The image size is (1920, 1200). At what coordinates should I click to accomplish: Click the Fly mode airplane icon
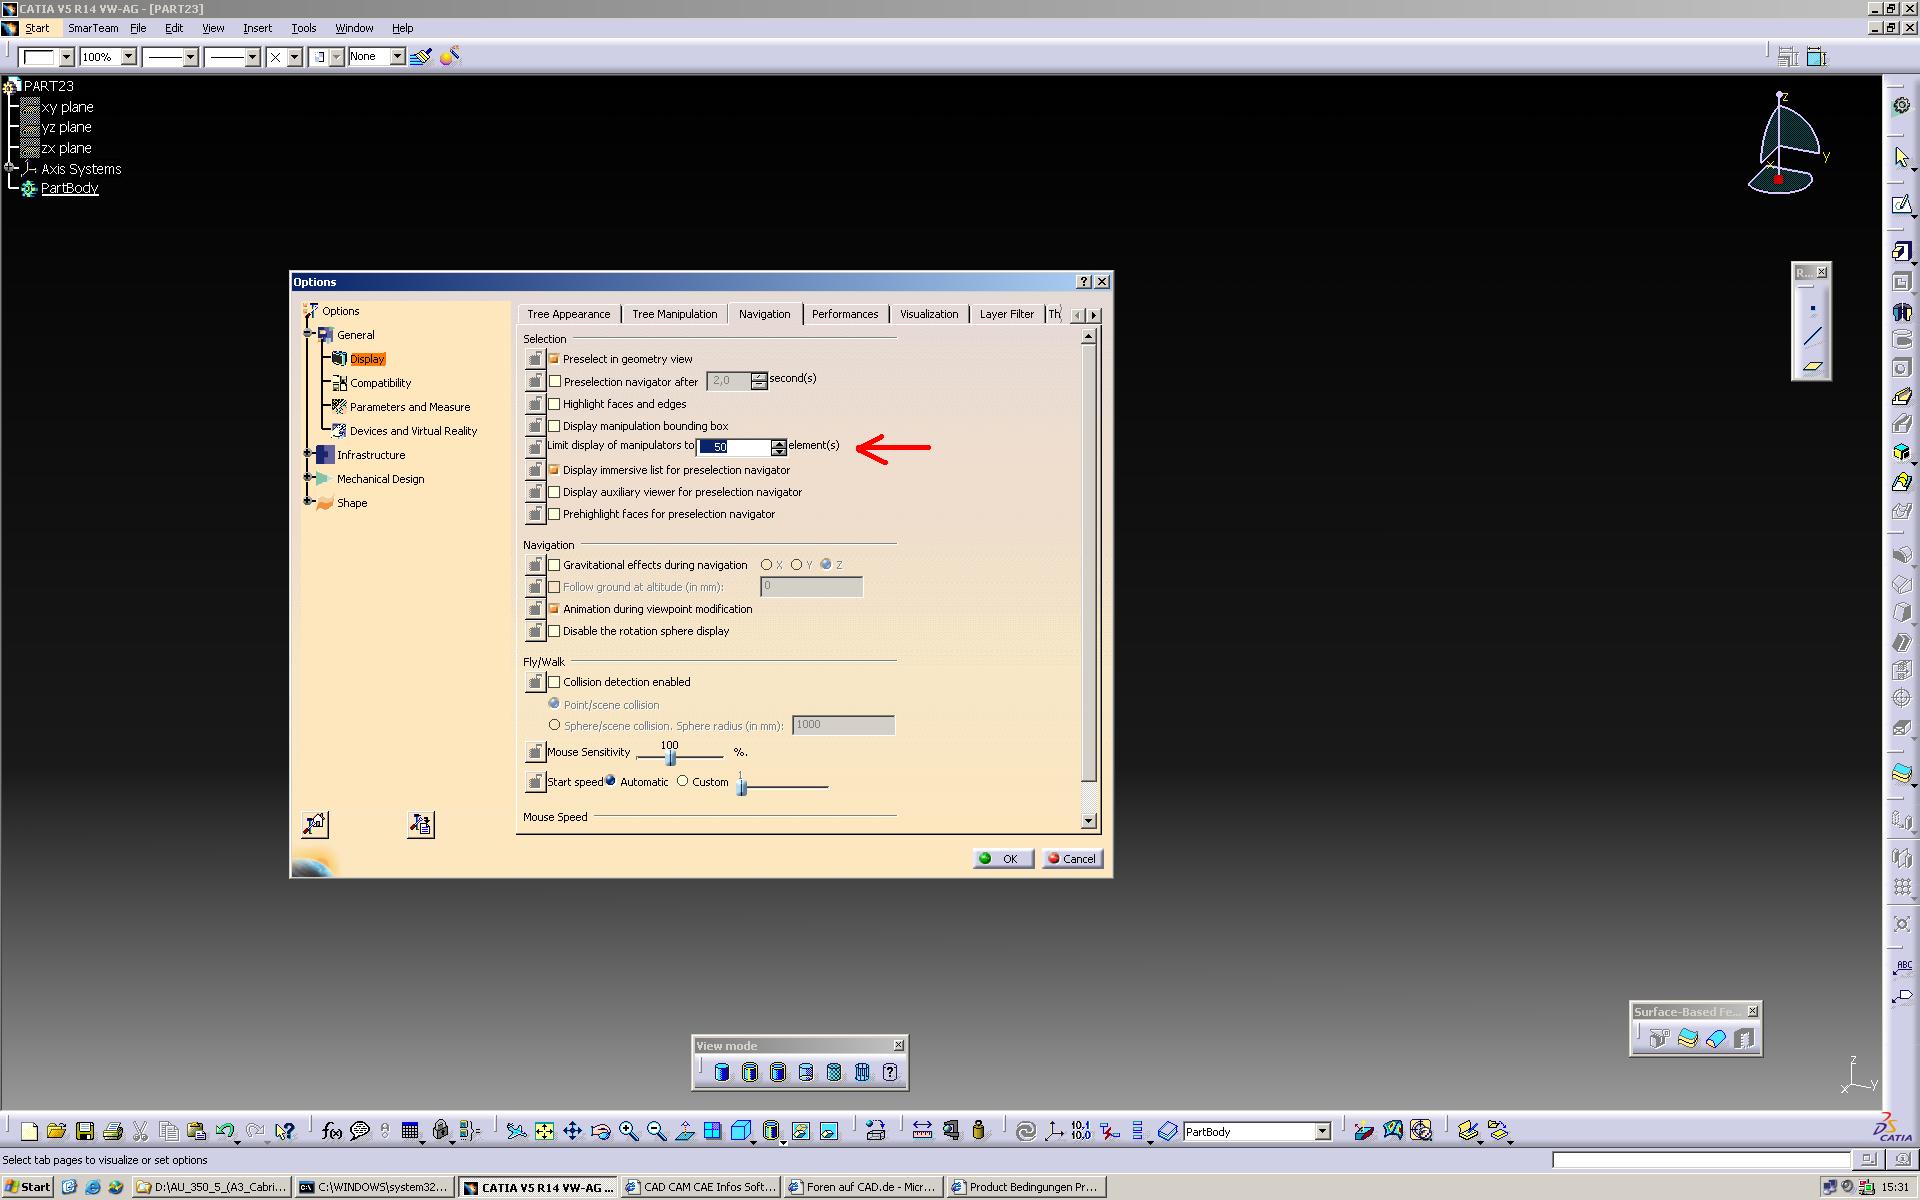click(516, 1131)
